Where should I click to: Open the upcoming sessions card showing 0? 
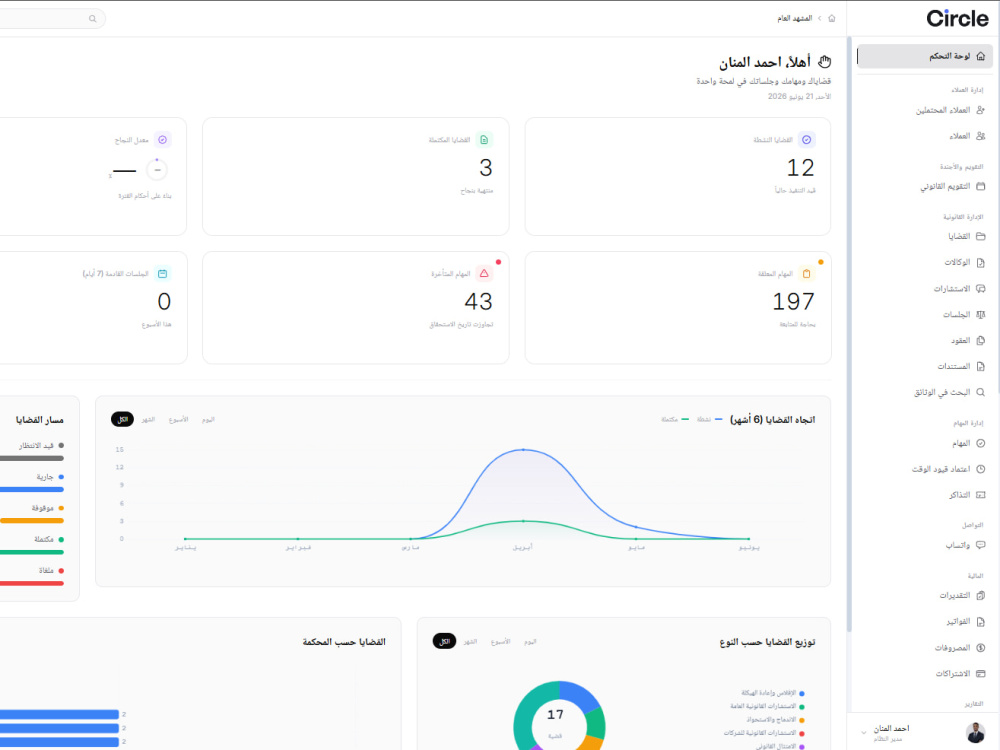[93, 308]
